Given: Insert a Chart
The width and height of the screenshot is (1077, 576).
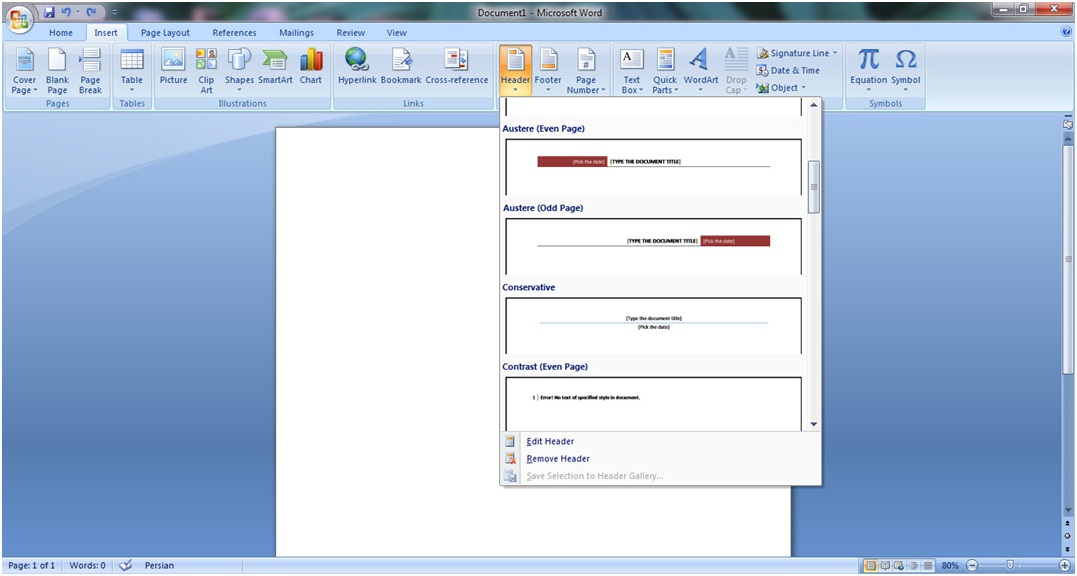Looking at the screenshot, I should point(310,67).
